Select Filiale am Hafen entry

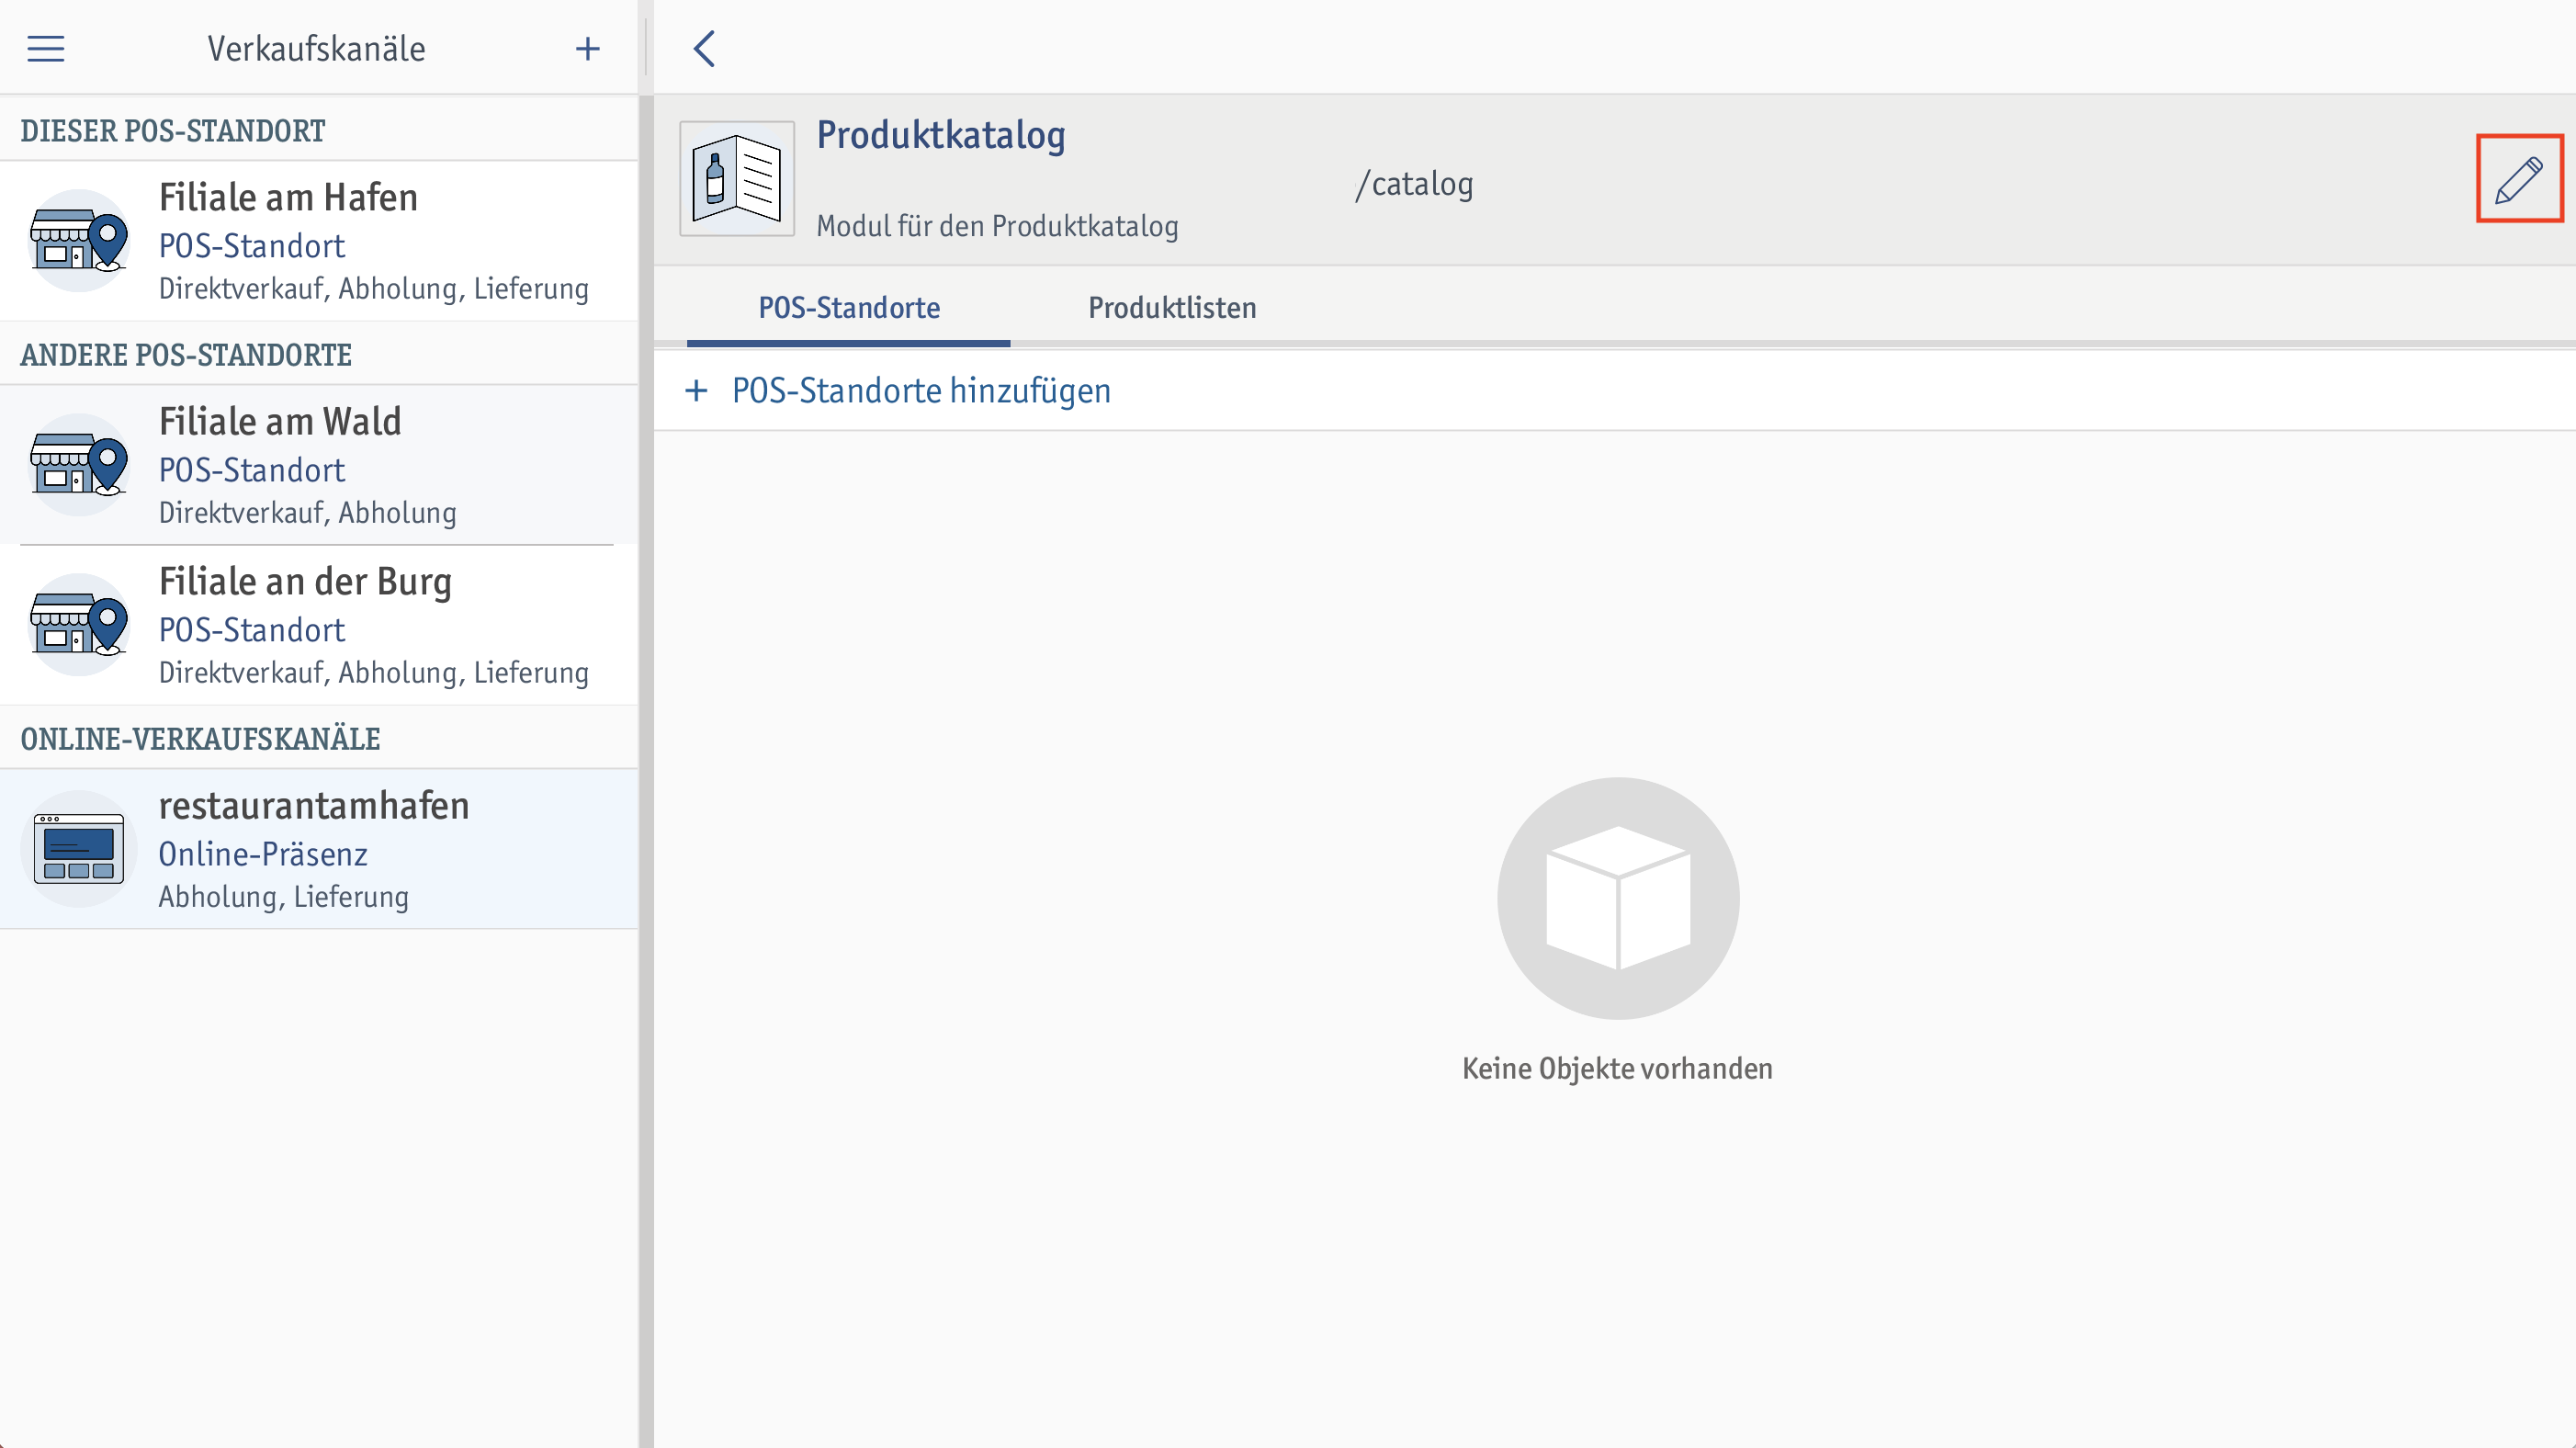(x=319, y=240)
